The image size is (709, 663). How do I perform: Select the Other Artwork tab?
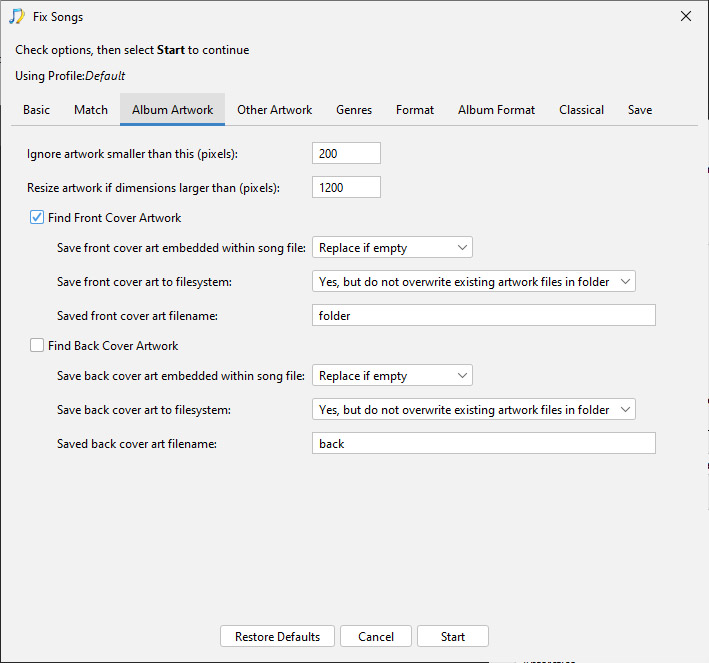pos(274,110)
